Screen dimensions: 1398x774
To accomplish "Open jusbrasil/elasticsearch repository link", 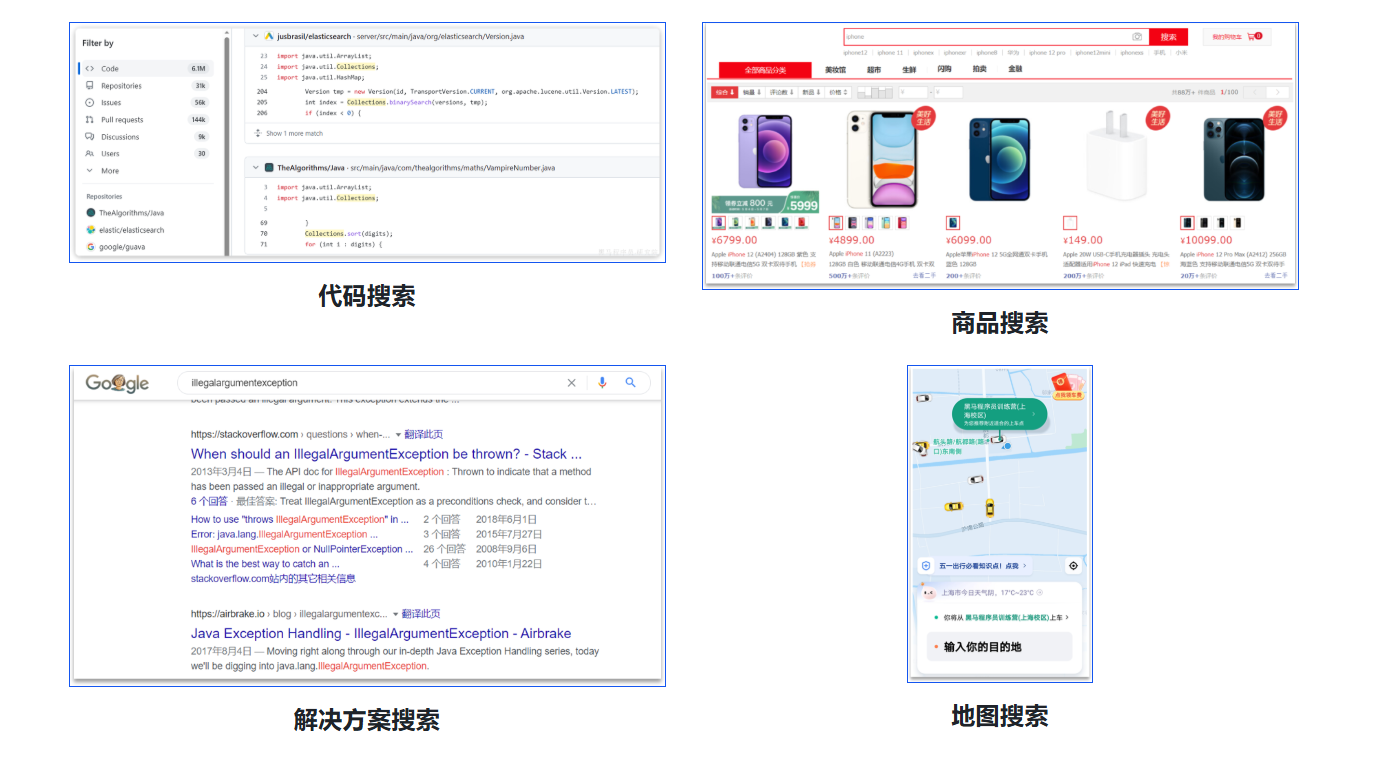I will (314, 36).
